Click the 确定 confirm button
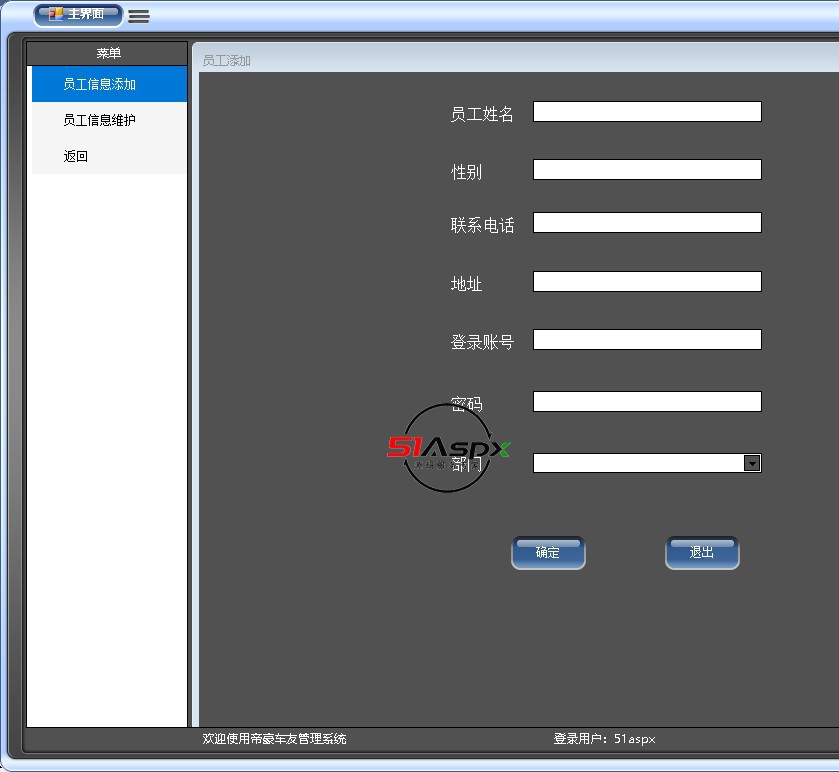Image resolution: width=839 pixels, height=772 pixels. tap(548, 553)
